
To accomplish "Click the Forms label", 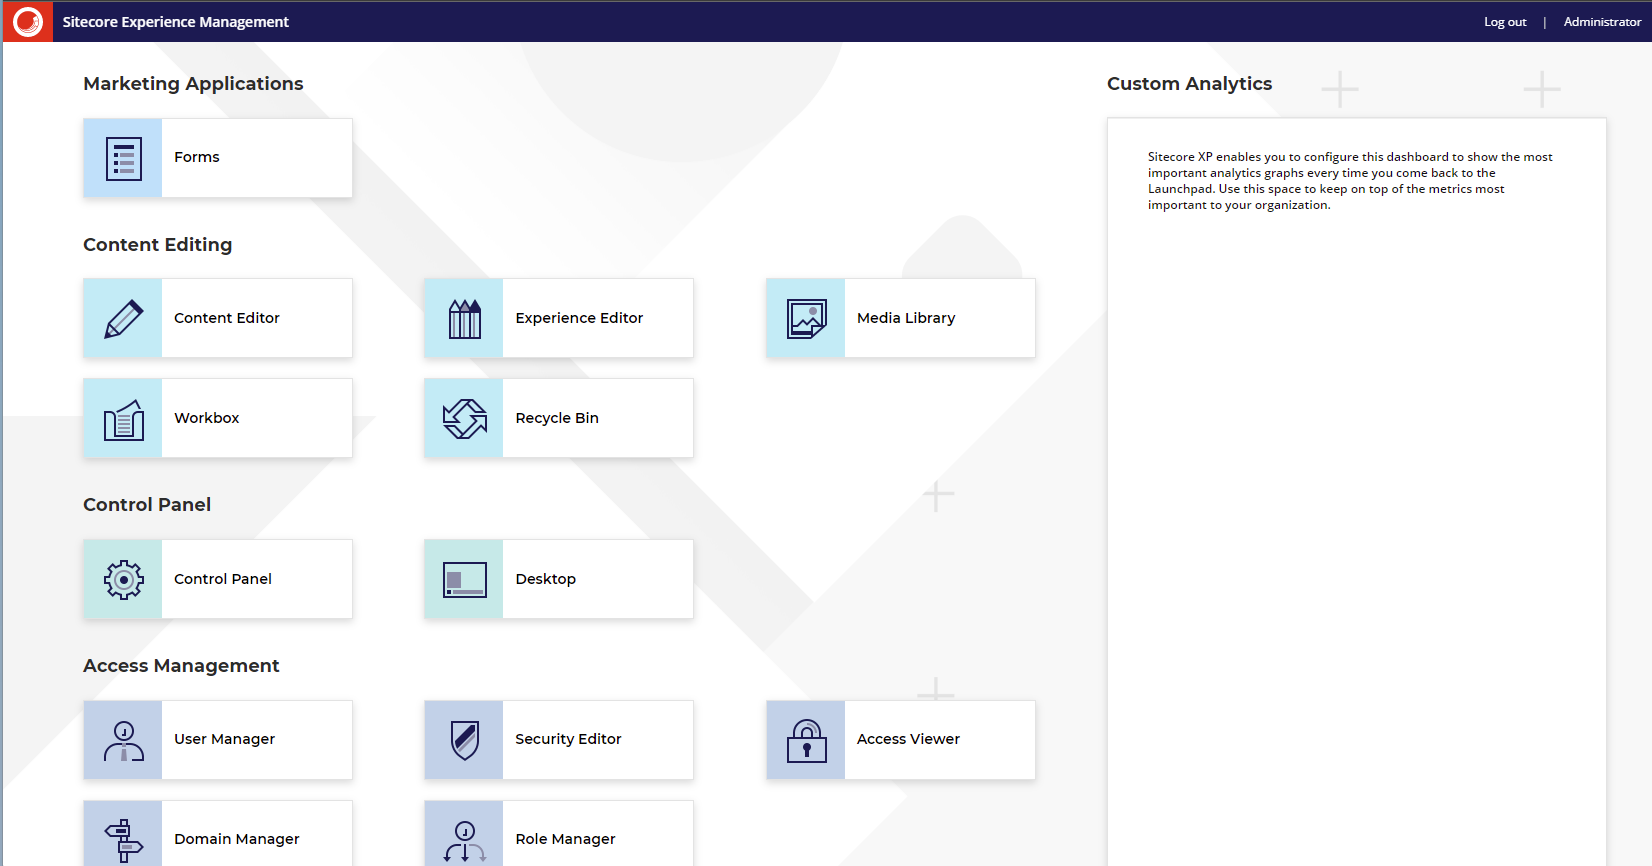I will pos(197,157).
